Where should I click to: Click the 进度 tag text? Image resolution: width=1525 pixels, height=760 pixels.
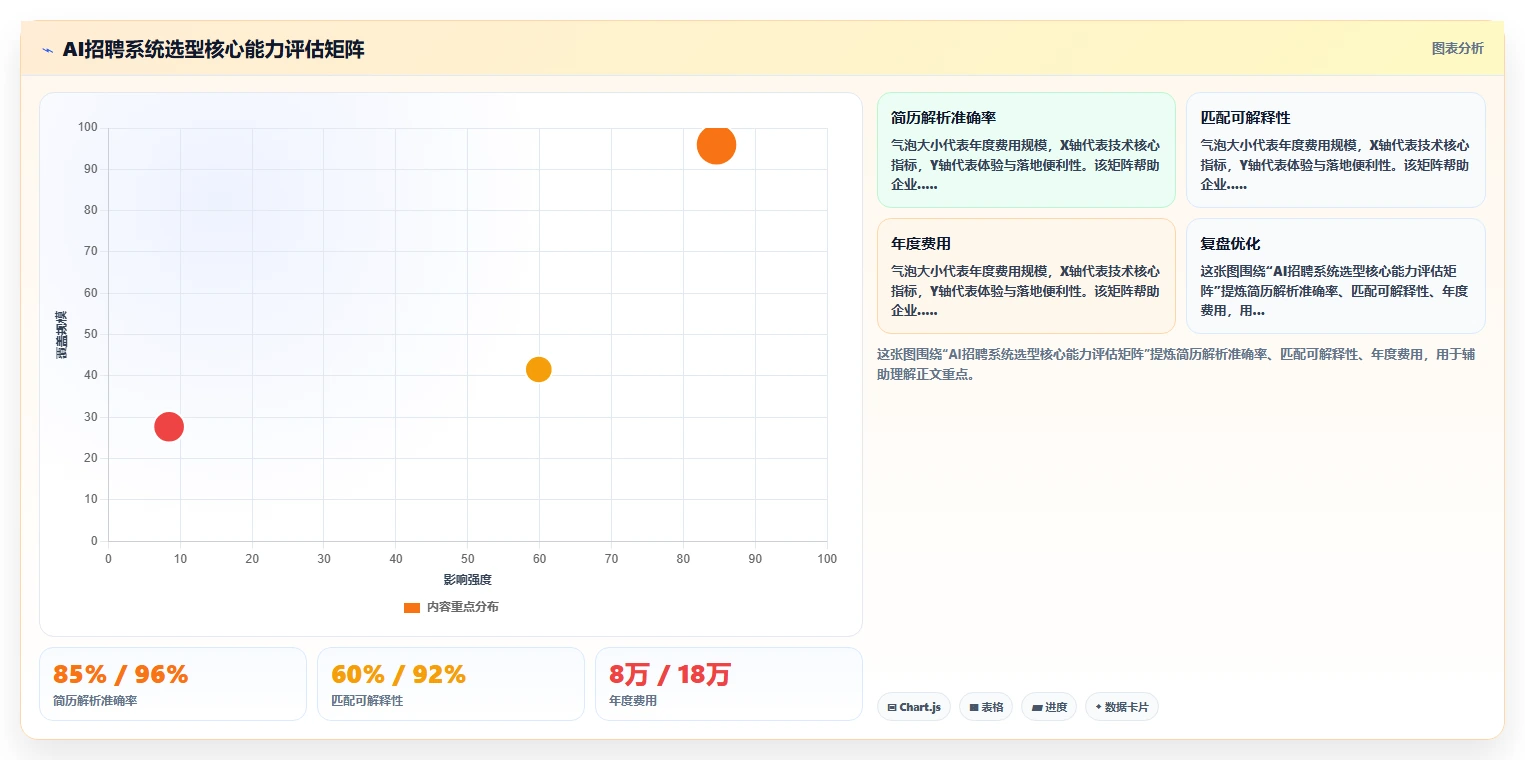click(x=1056, y=707)
